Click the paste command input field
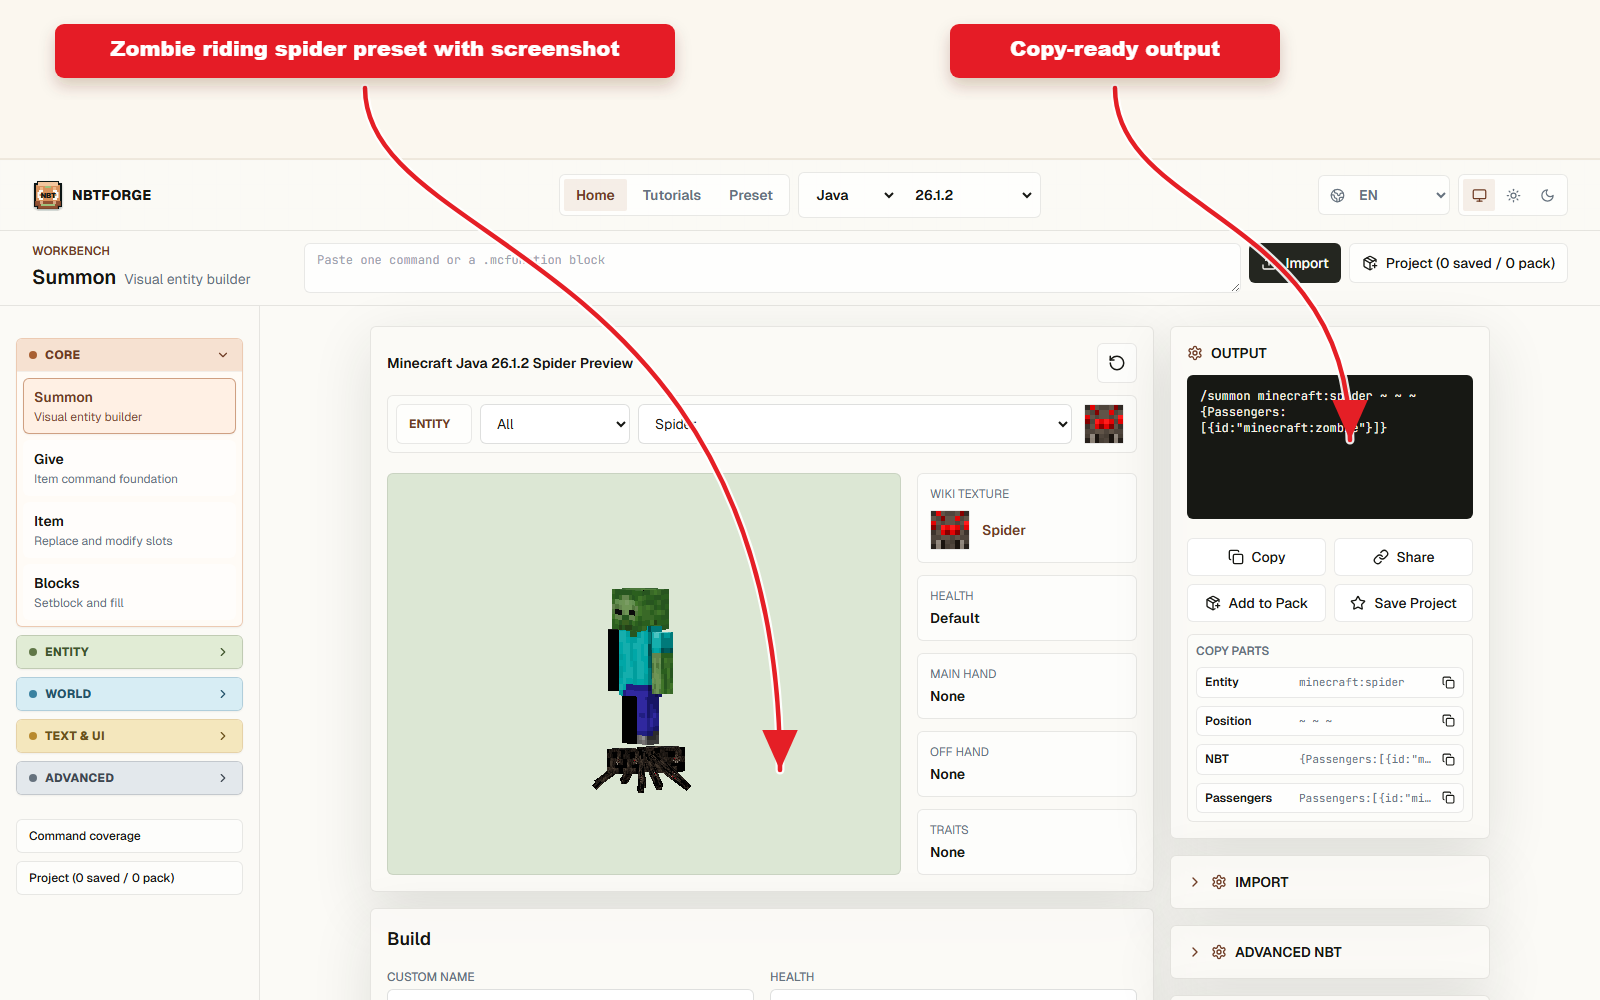This screenshot has height=1000, width=1600. coord(772,268)
